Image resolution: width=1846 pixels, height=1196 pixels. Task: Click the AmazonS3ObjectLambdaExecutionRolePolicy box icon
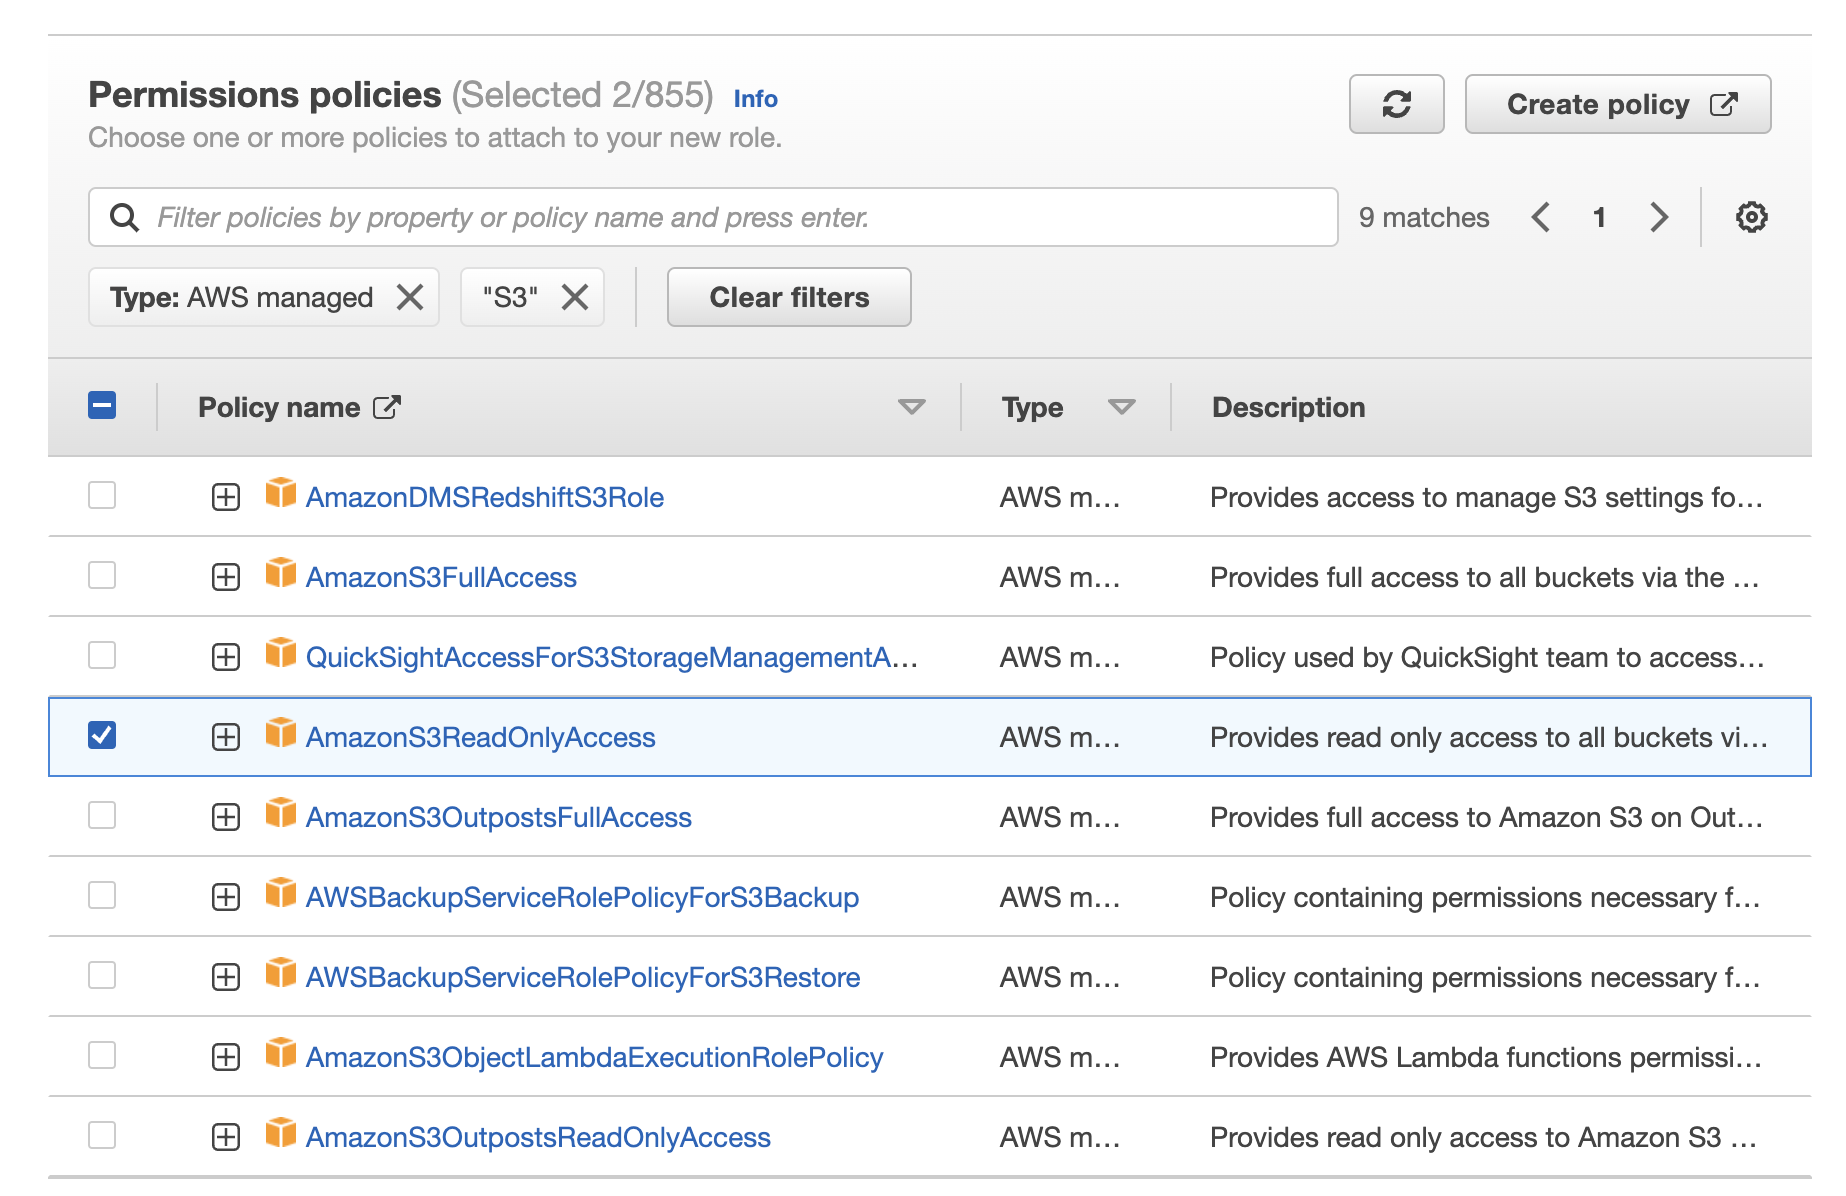281,1053
